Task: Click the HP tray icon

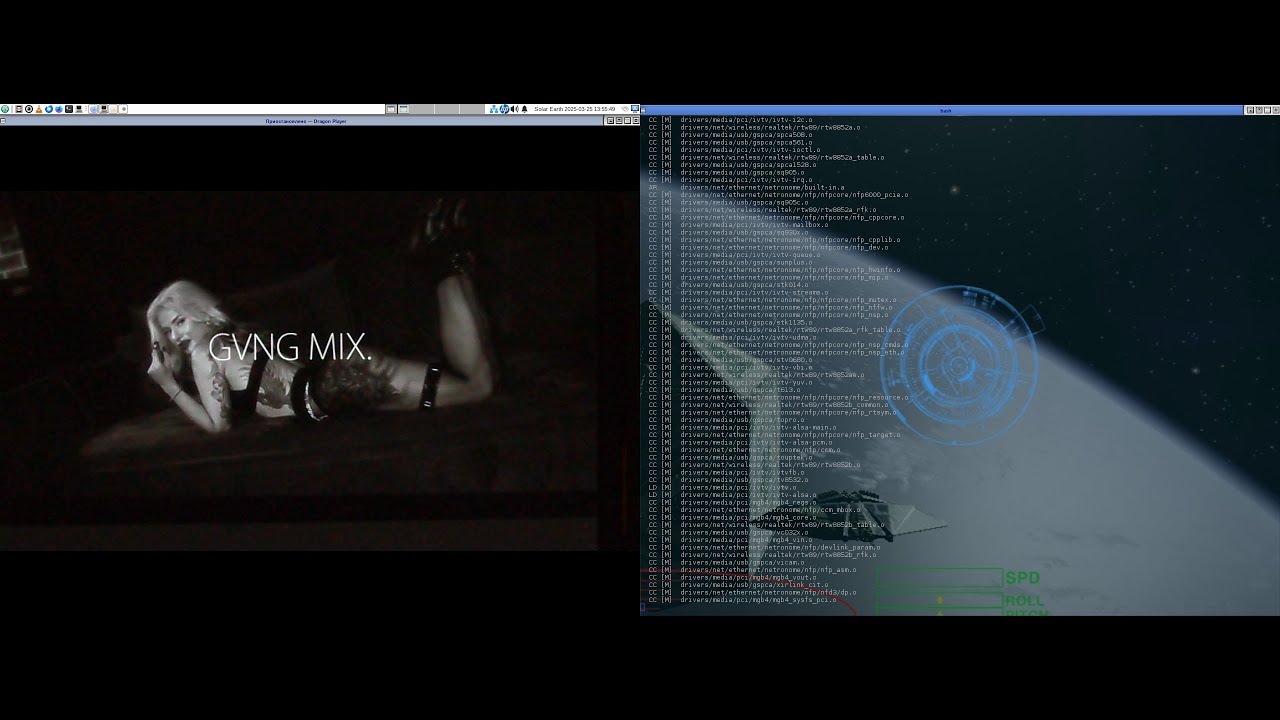Action: 504,109
